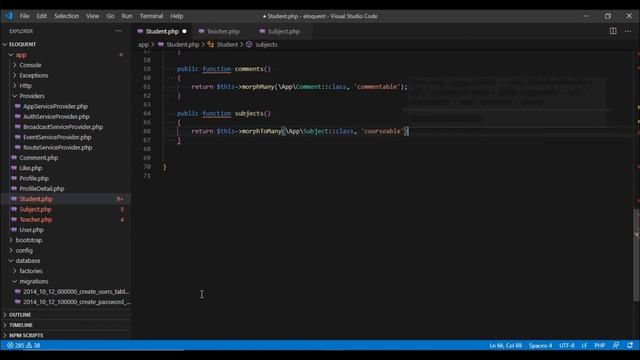
Task: Select the Student.php editor tab
Action: coord(162,31)
